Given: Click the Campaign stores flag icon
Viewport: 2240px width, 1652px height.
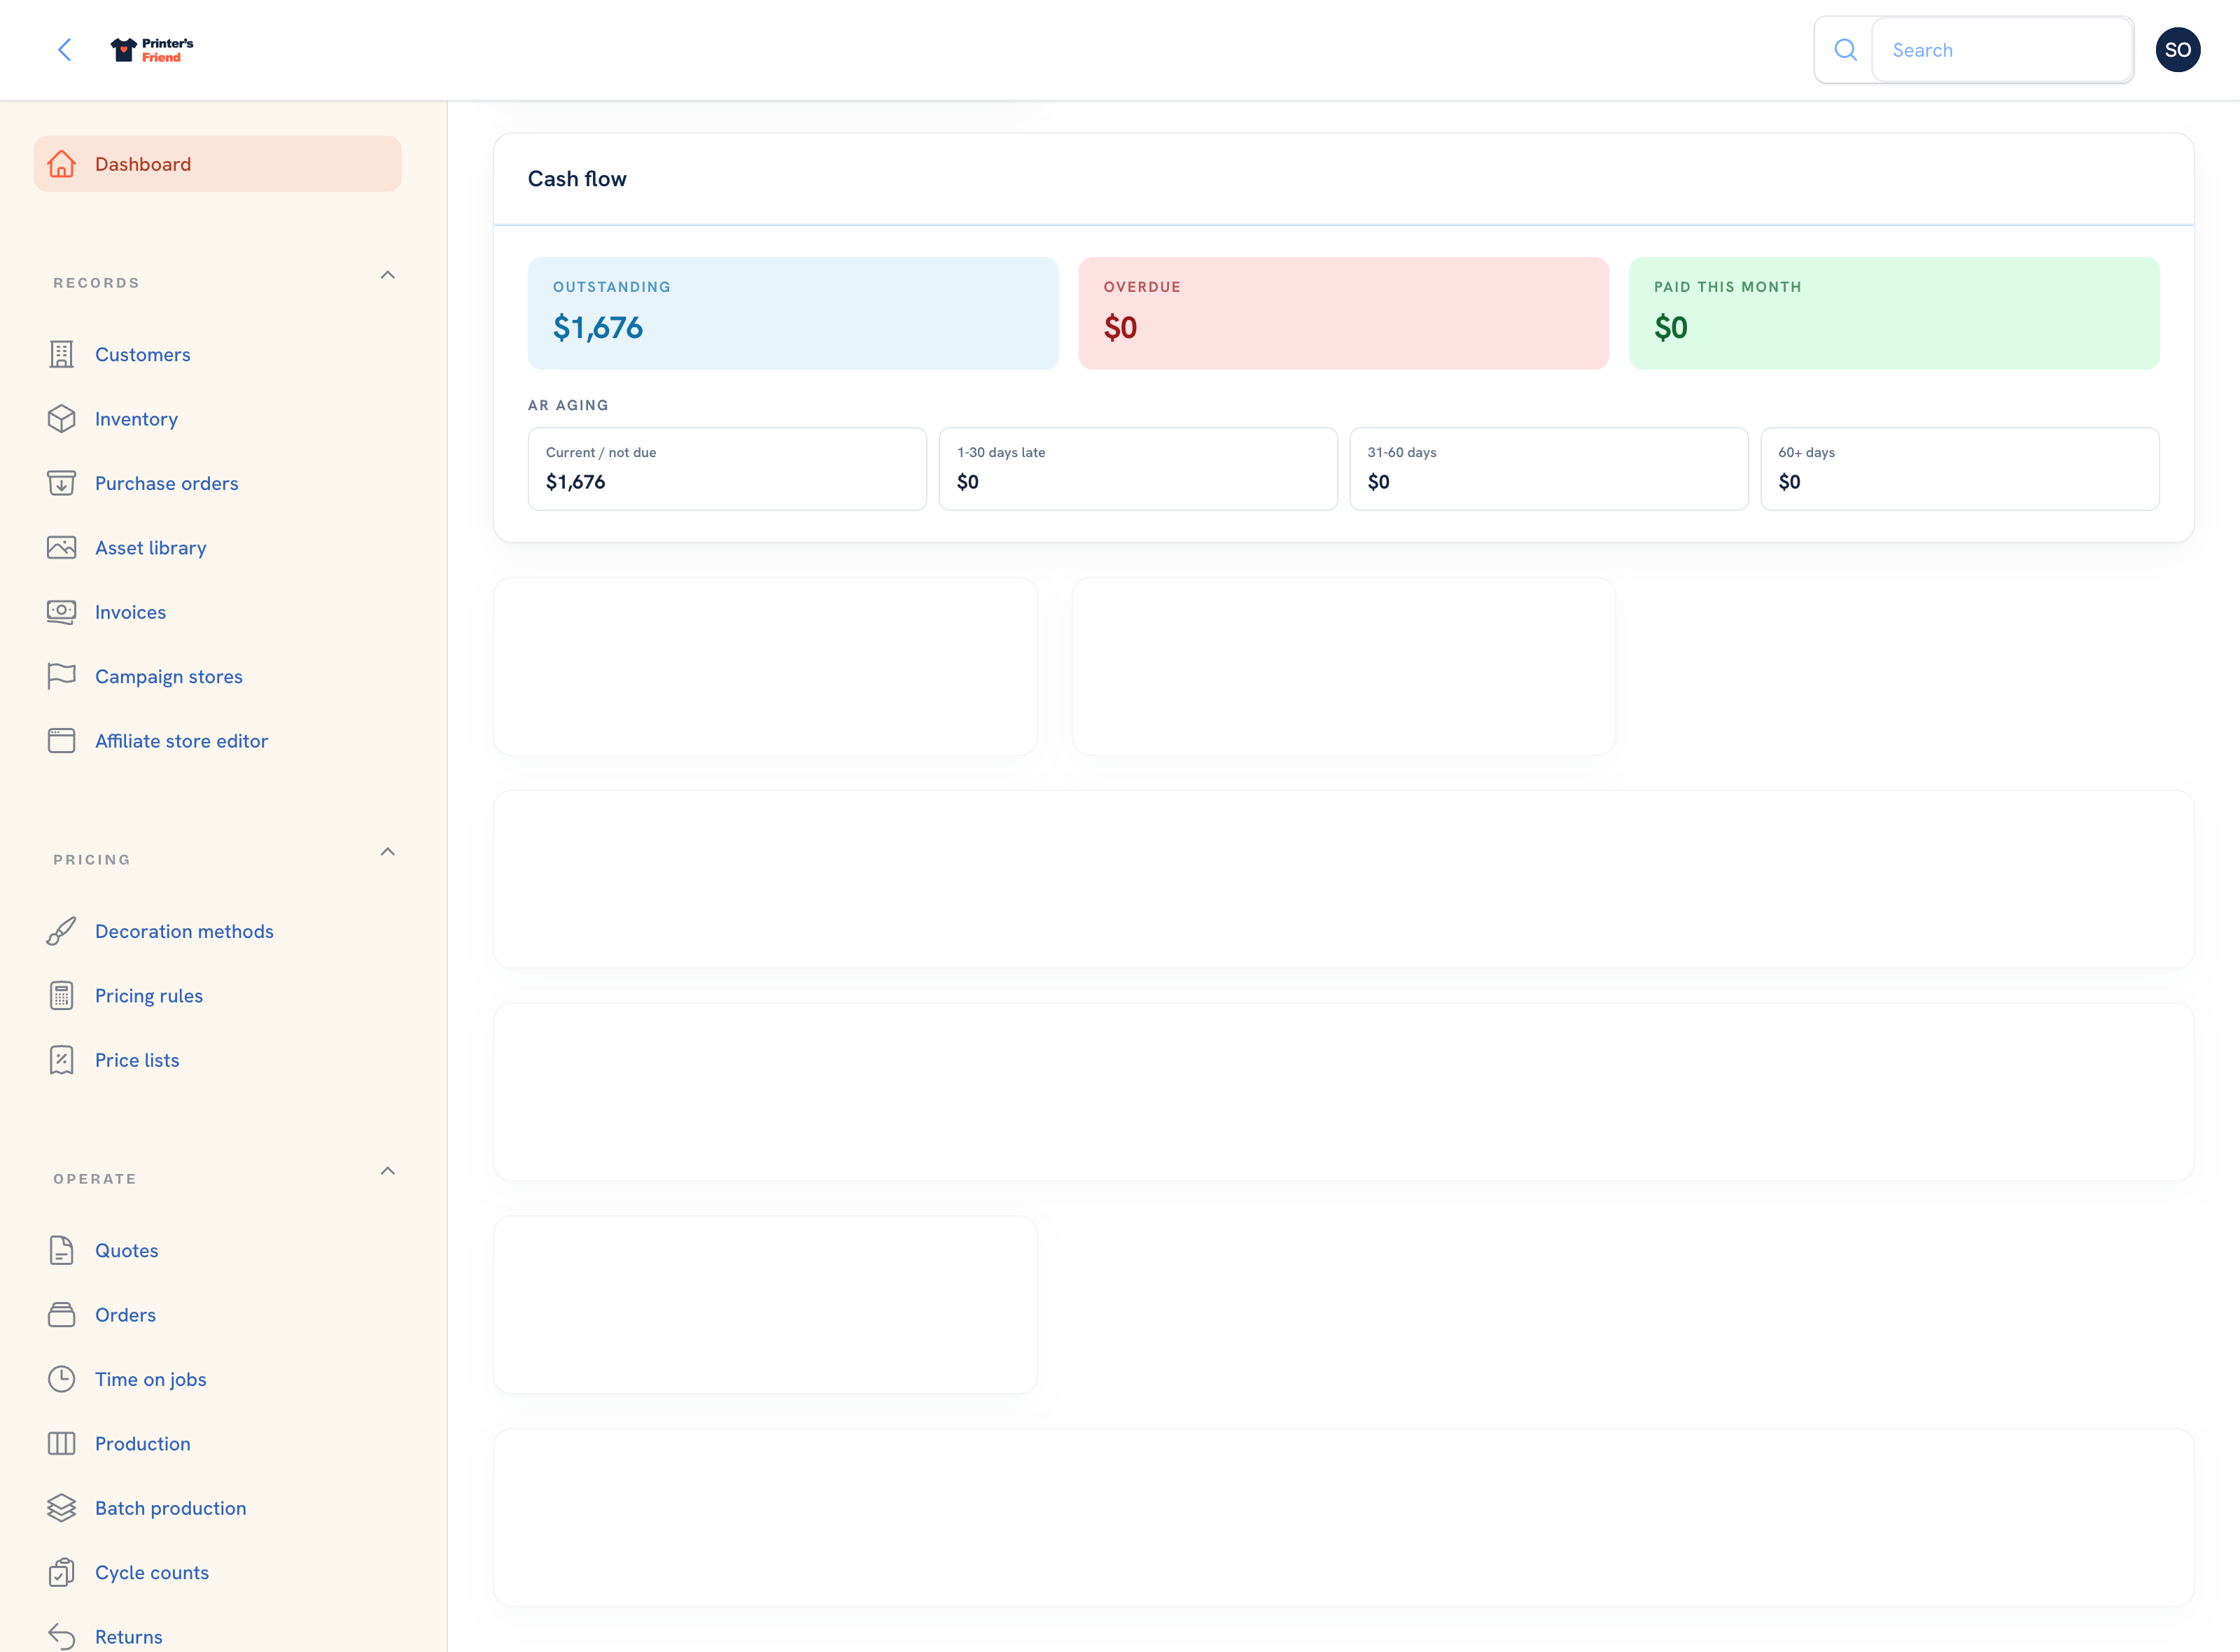Looking at the screenshot, I should pos(62,676).
